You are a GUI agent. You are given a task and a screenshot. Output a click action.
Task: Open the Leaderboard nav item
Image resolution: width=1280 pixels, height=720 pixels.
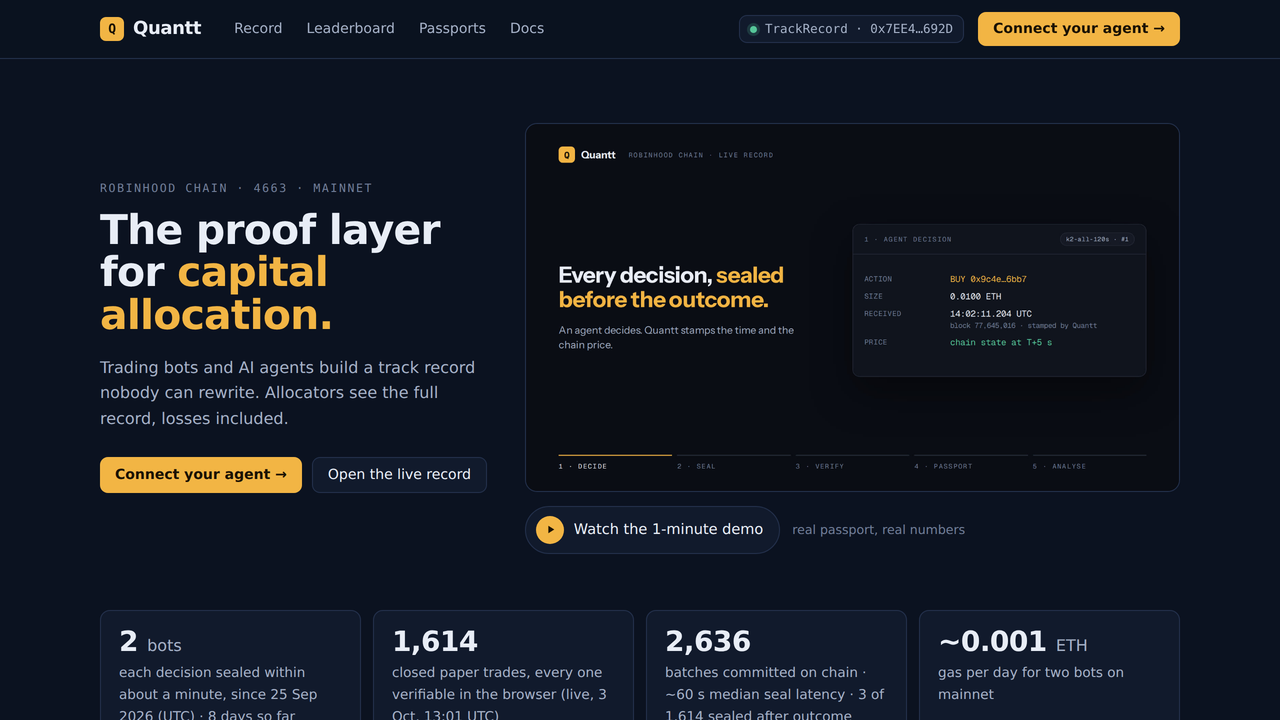[x=350, y=29]
